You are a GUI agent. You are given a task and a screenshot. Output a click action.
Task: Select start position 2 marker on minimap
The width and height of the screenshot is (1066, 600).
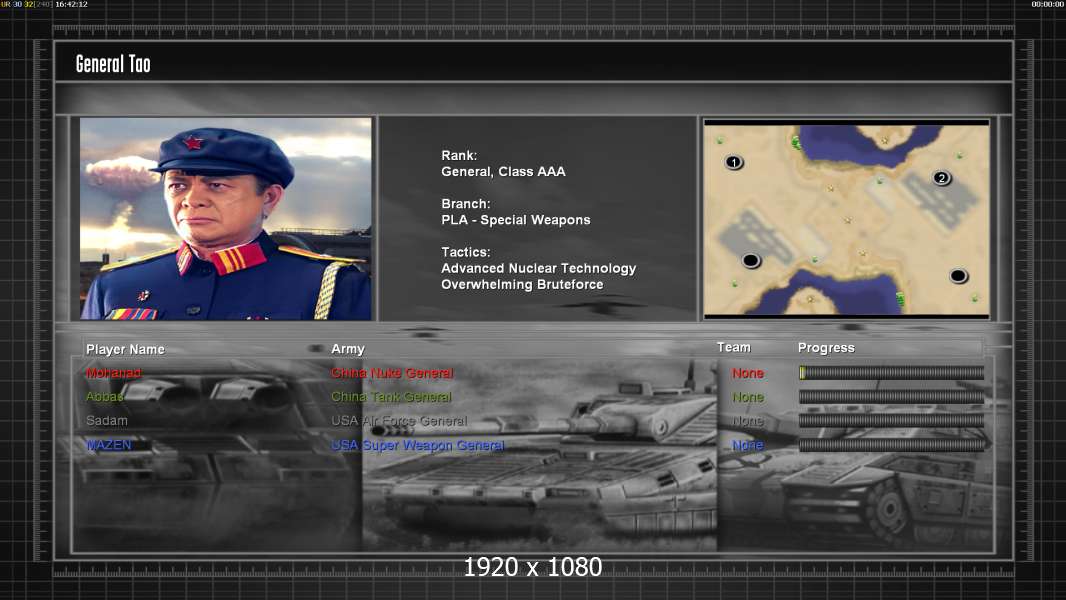coord(941,178)
